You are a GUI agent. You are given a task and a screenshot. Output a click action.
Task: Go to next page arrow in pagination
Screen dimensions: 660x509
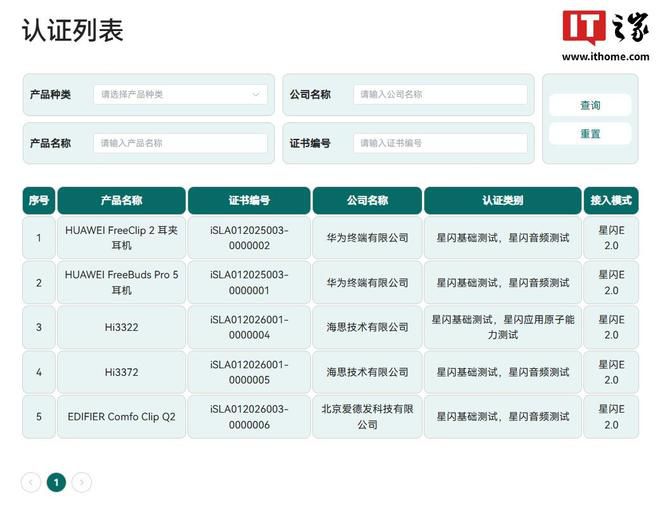point(82,482)
